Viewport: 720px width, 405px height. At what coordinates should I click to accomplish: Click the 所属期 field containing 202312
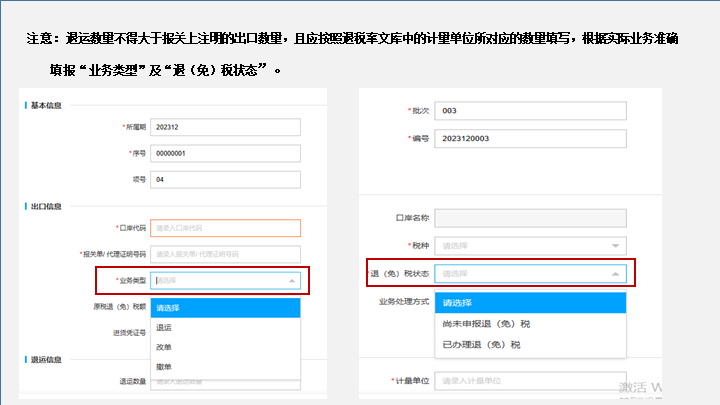tap(225, 127)
